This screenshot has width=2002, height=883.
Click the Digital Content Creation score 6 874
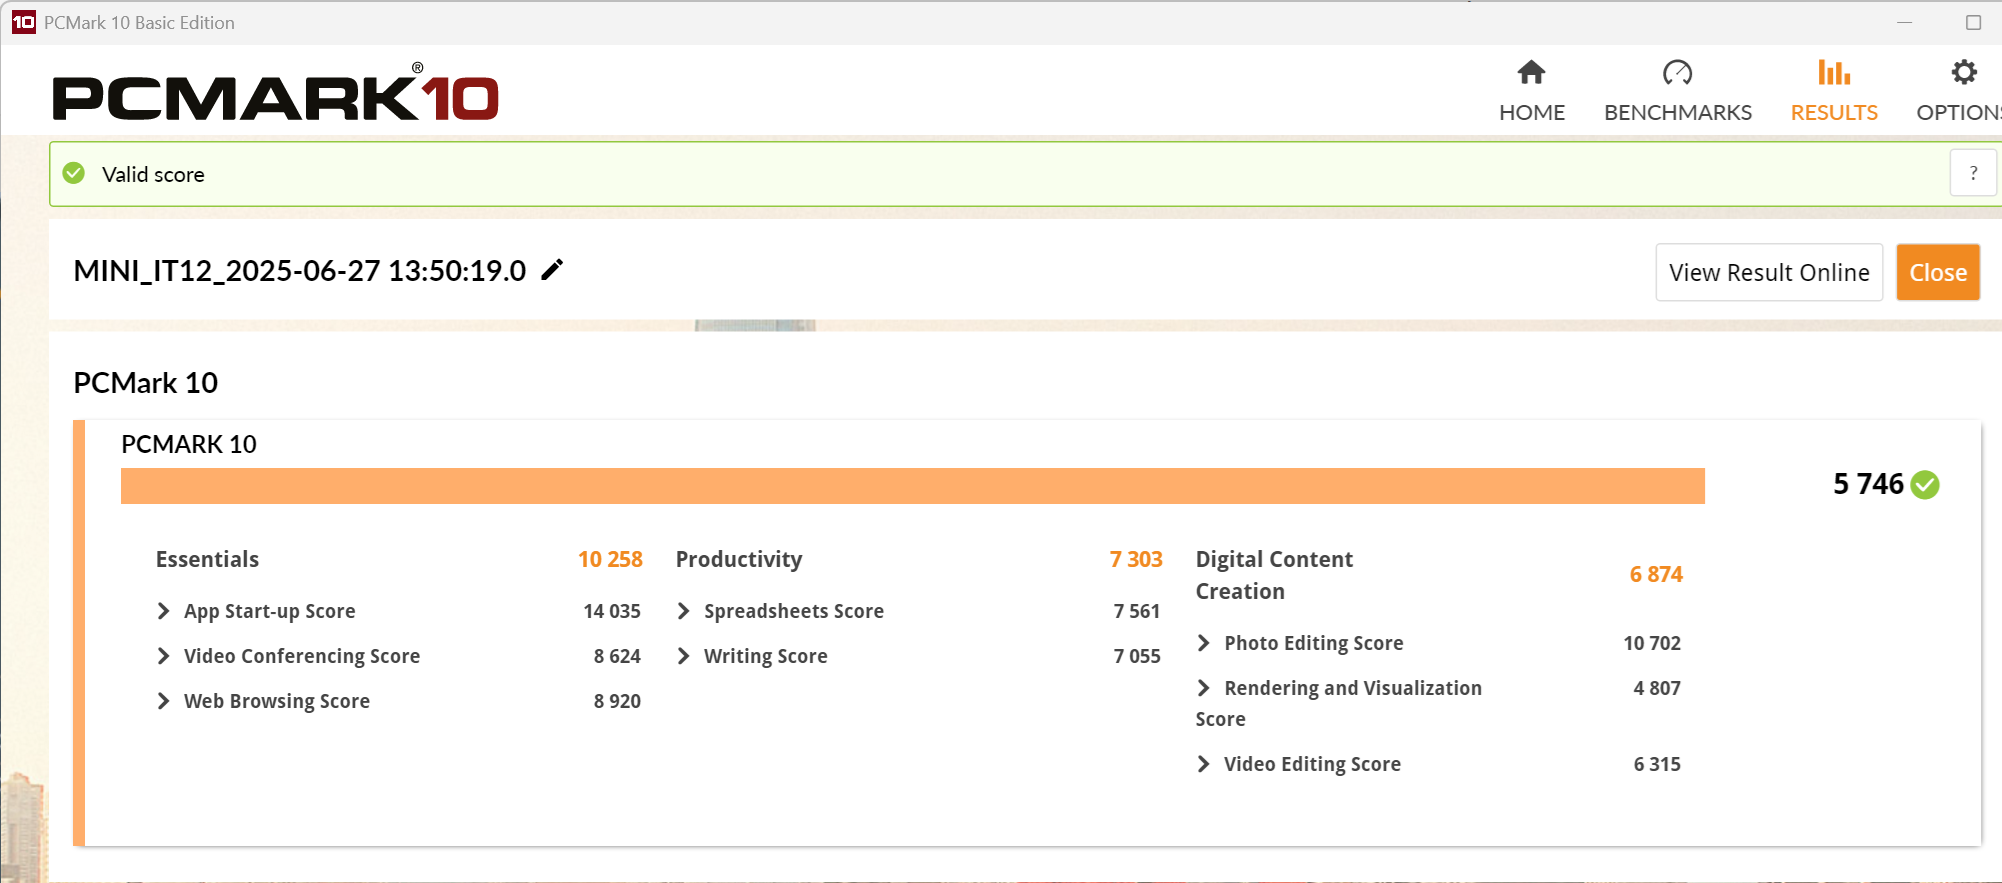pyautogui.click(x=1656, y=574)
